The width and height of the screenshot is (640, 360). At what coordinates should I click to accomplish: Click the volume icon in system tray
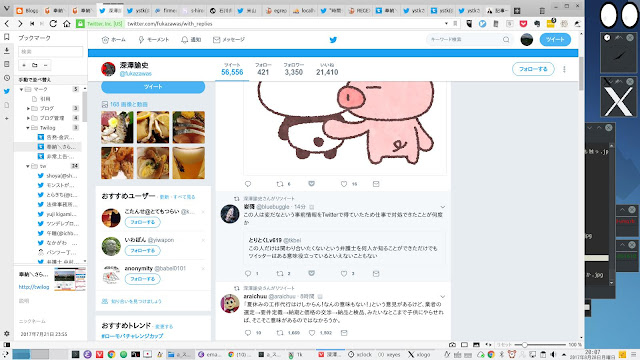click(x=553, y=354)
